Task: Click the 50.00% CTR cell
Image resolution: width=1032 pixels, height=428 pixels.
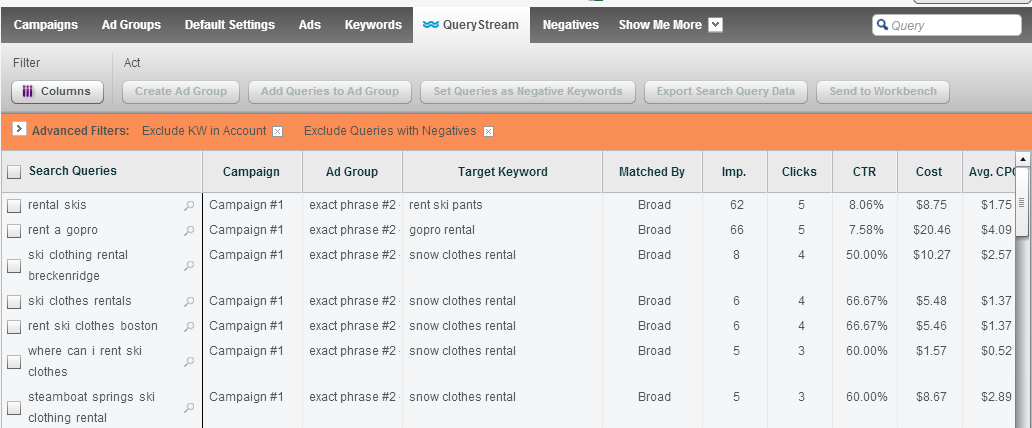Action: (867, 255)
